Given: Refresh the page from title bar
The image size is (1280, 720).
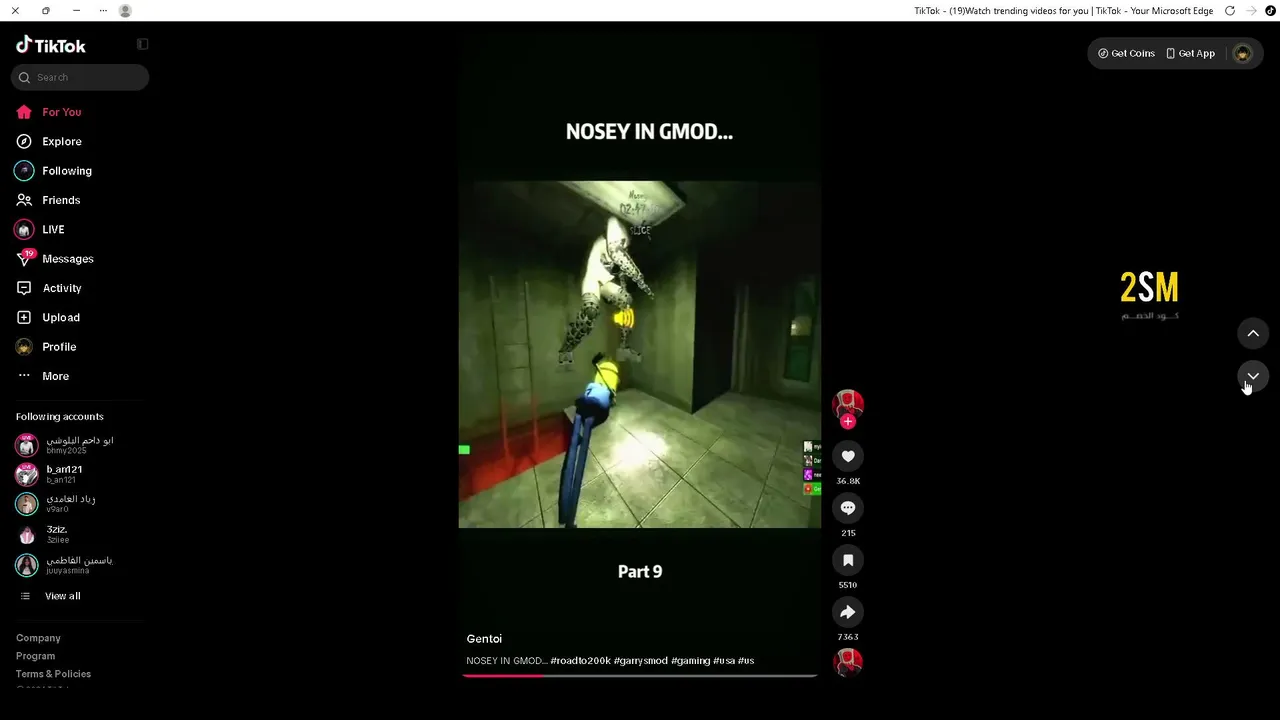Looking at the screenshot, I should point(1230,11).
